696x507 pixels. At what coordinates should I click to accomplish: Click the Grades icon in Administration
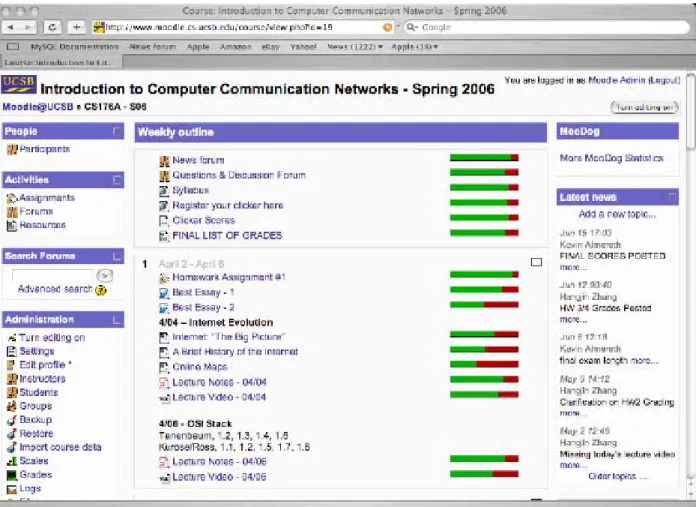(x=12, y=475)
